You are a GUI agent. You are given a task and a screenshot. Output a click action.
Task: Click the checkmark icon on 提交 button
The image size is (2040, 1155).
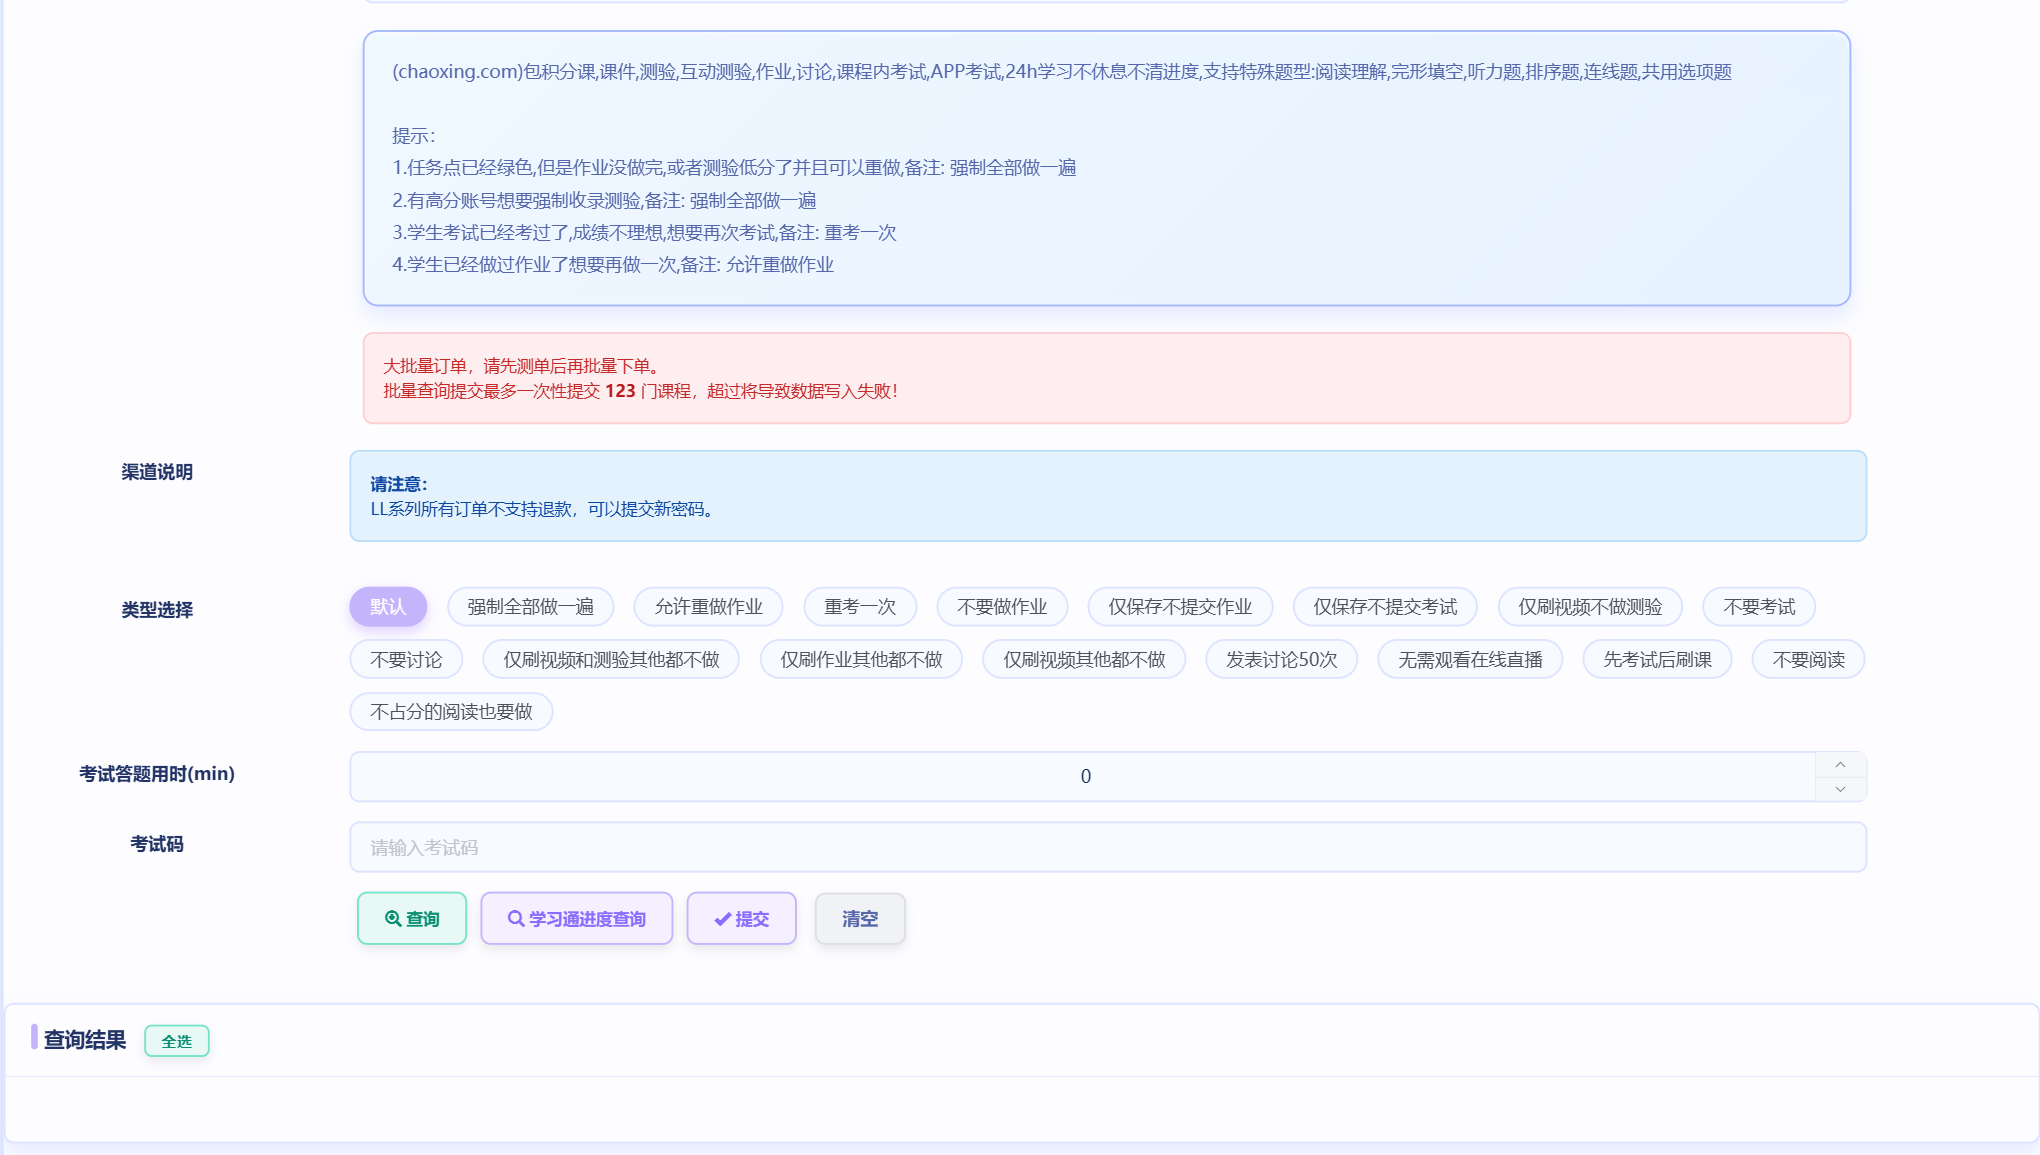click(x=723, y=918)
